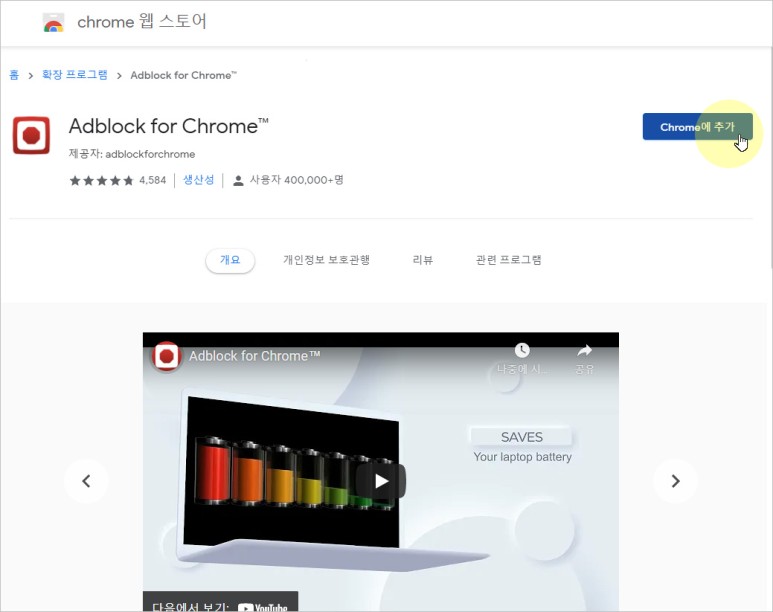Click the Adblock for Chrome page heading

(169, 126)
